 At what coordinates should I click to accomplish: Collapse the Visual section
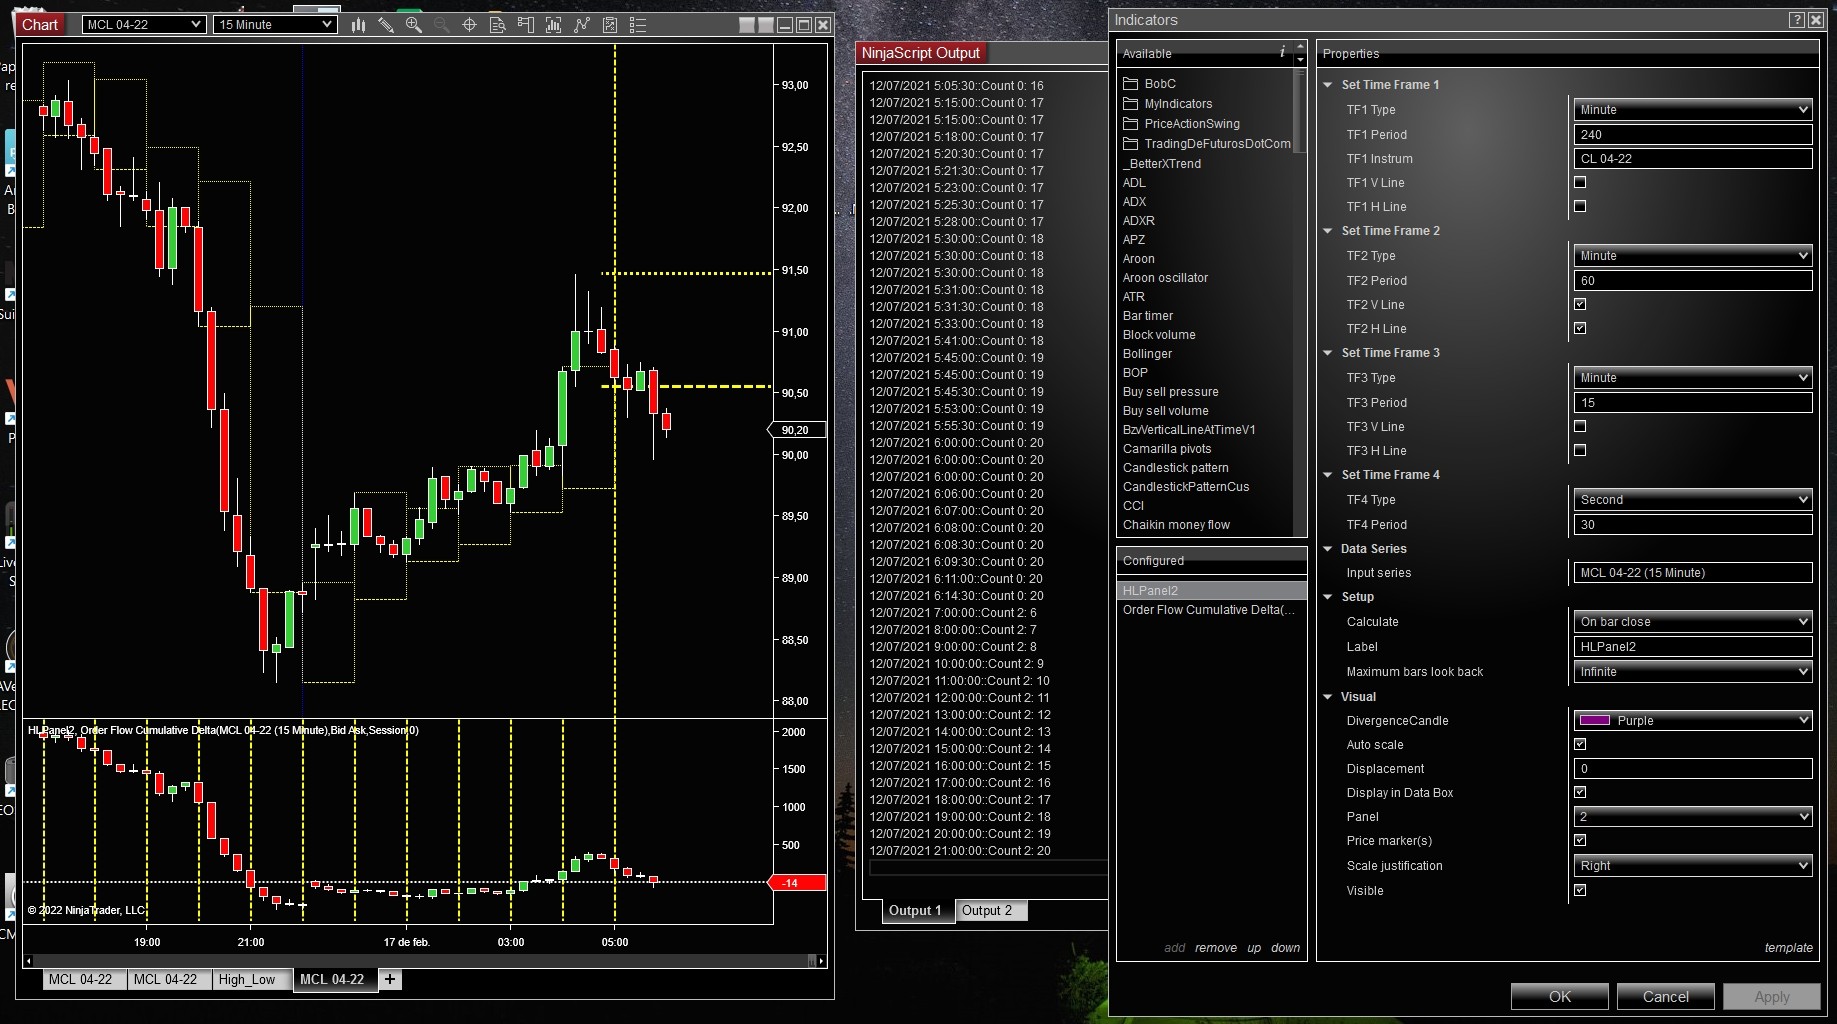pyautogui.click(x=1328, y=697)
